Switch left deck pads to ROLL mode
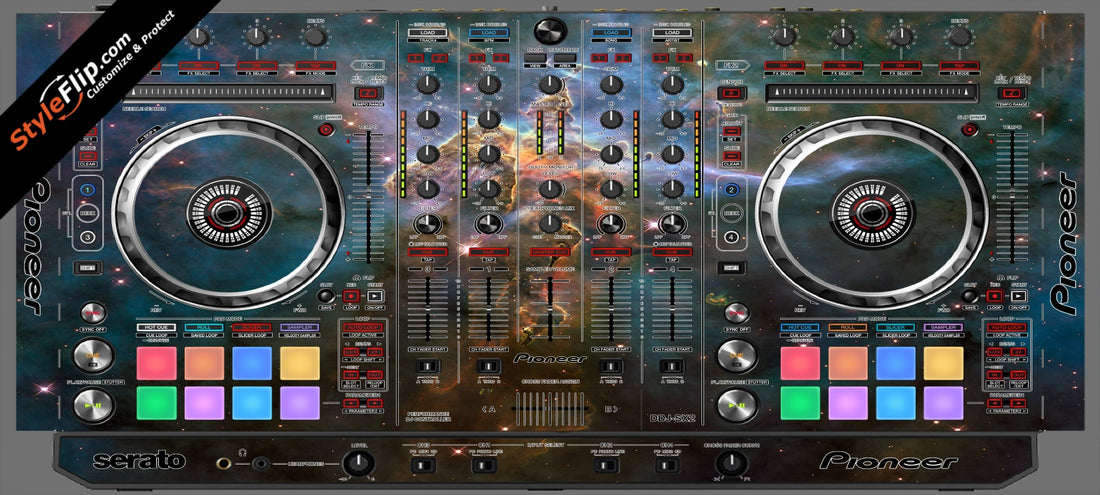 click(204, 327)
